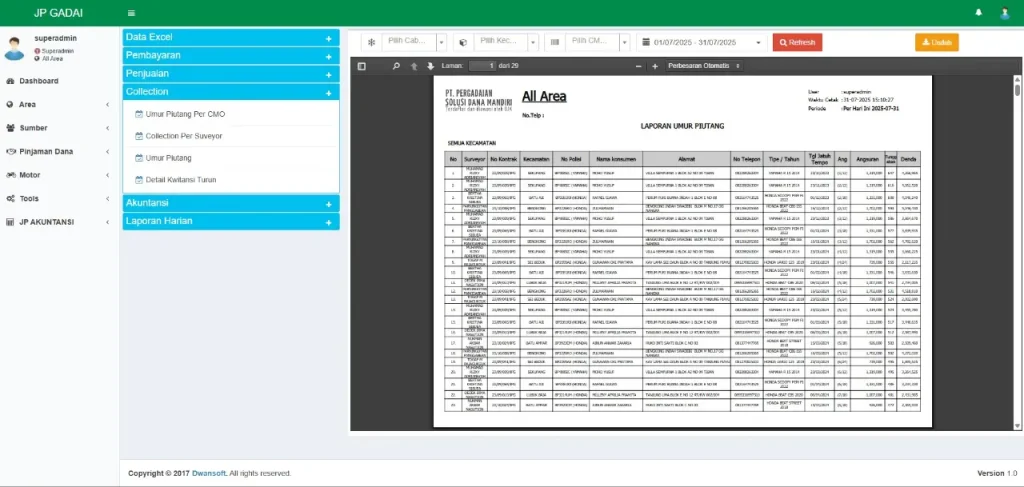The height and width of the screenshot is (487, 1024).
Task: Expand the Pinjaman Dana sidebar menu
Action: (59, 151)
